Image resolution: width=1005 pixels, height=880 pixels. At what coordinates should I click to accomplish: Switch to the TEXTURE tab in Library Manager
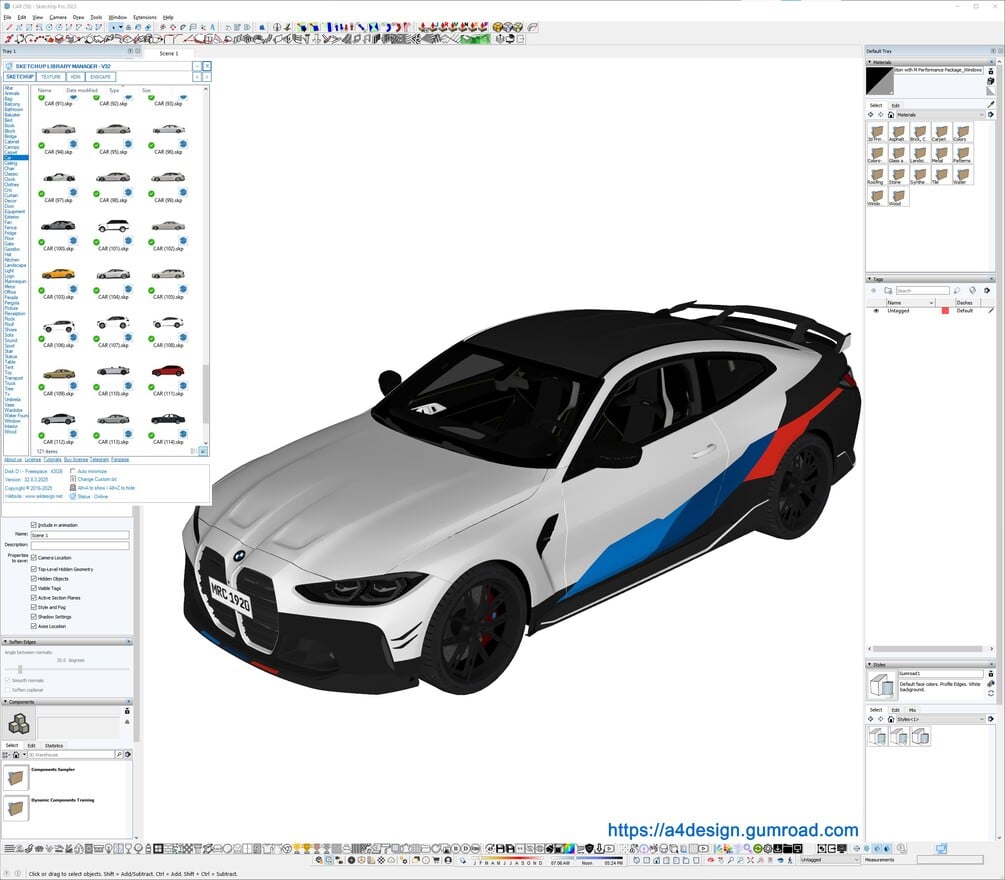click(x=51, y=77)
